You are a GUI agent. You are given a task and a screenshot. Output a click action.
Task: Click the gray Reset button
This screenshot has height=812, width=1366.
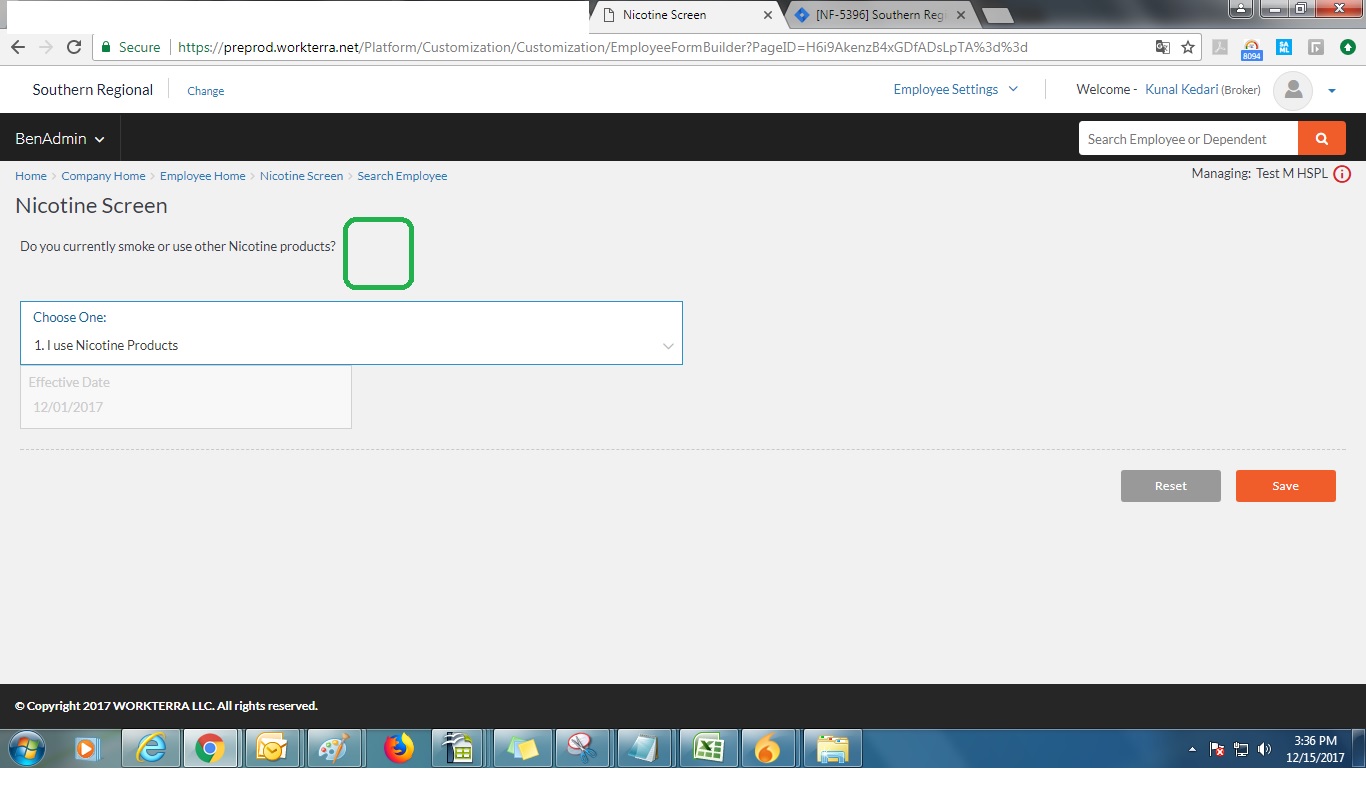[1170, 486]
